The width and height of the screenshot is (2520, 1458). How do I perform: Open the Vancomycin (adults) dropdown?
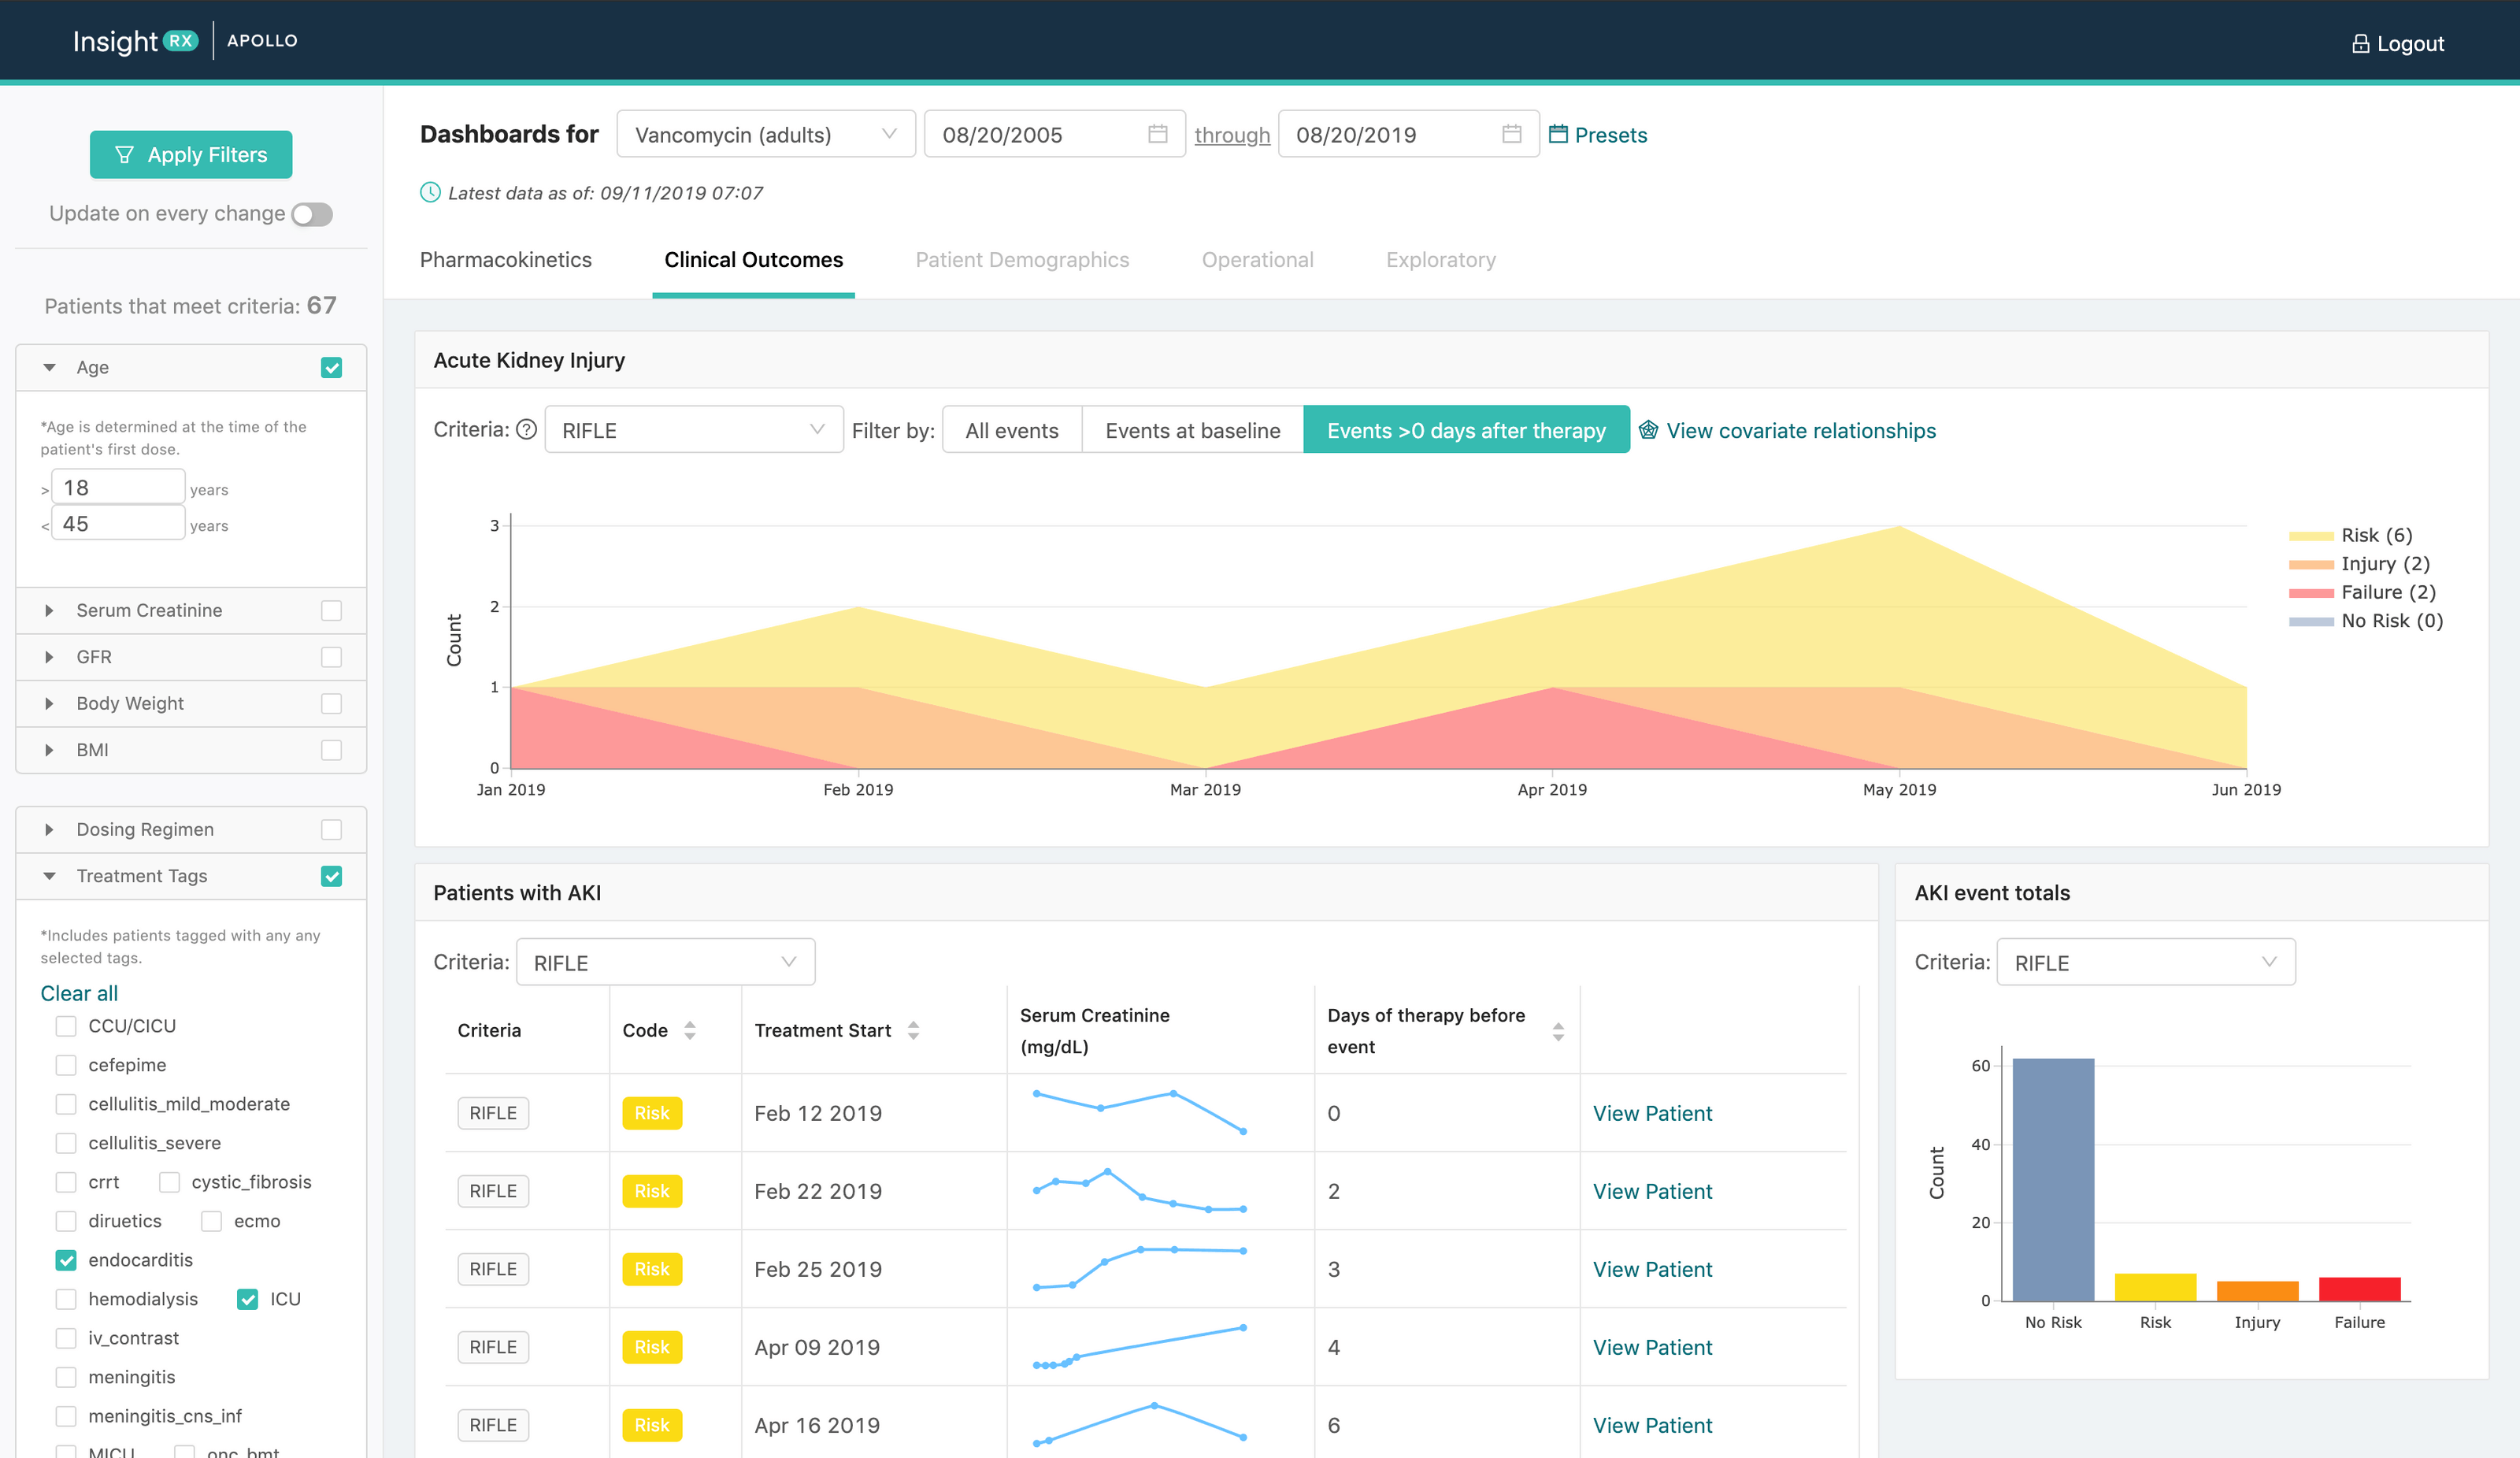pos(765,134)
